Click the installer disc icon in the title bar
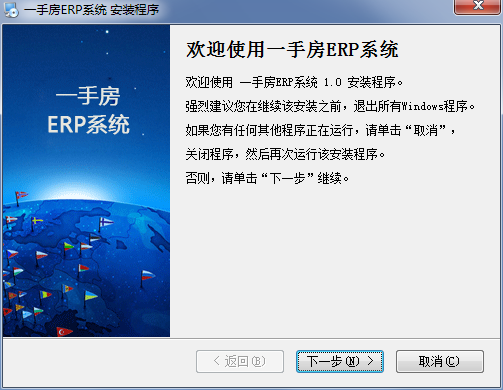Screen dimensions: 503x390 11,9
